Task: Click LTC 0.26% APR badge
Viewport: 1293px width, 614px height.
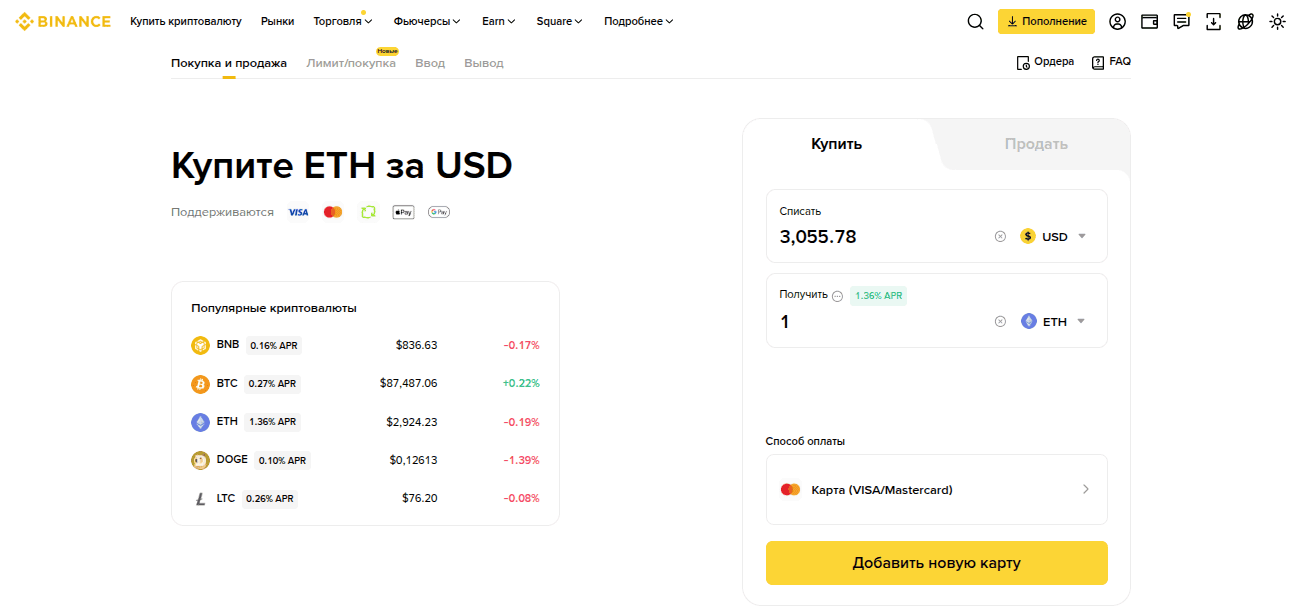Action: pos(269,499)
